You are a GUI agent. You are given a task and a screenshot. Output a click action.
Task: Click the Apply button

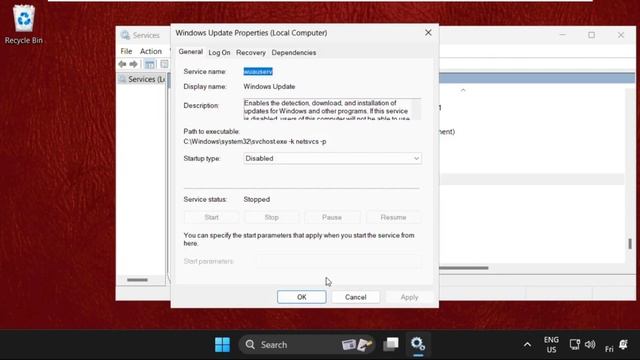coord(409,297)
